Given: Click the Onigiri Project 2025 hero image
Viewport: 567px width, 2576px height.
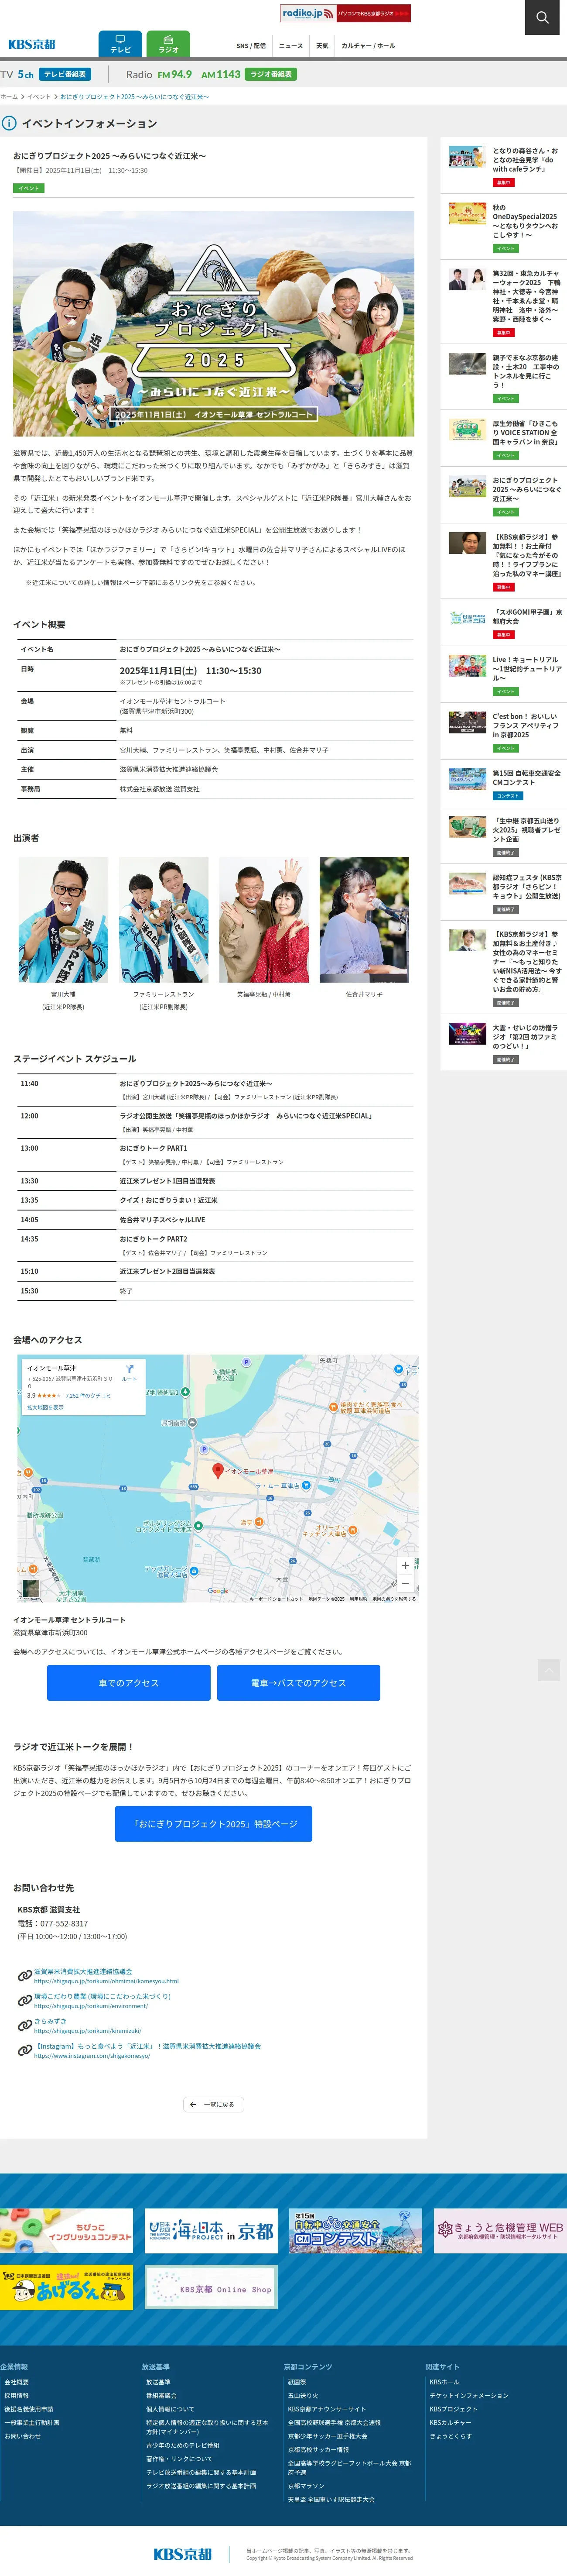Looking at the screenshot, I should (213, 323).
